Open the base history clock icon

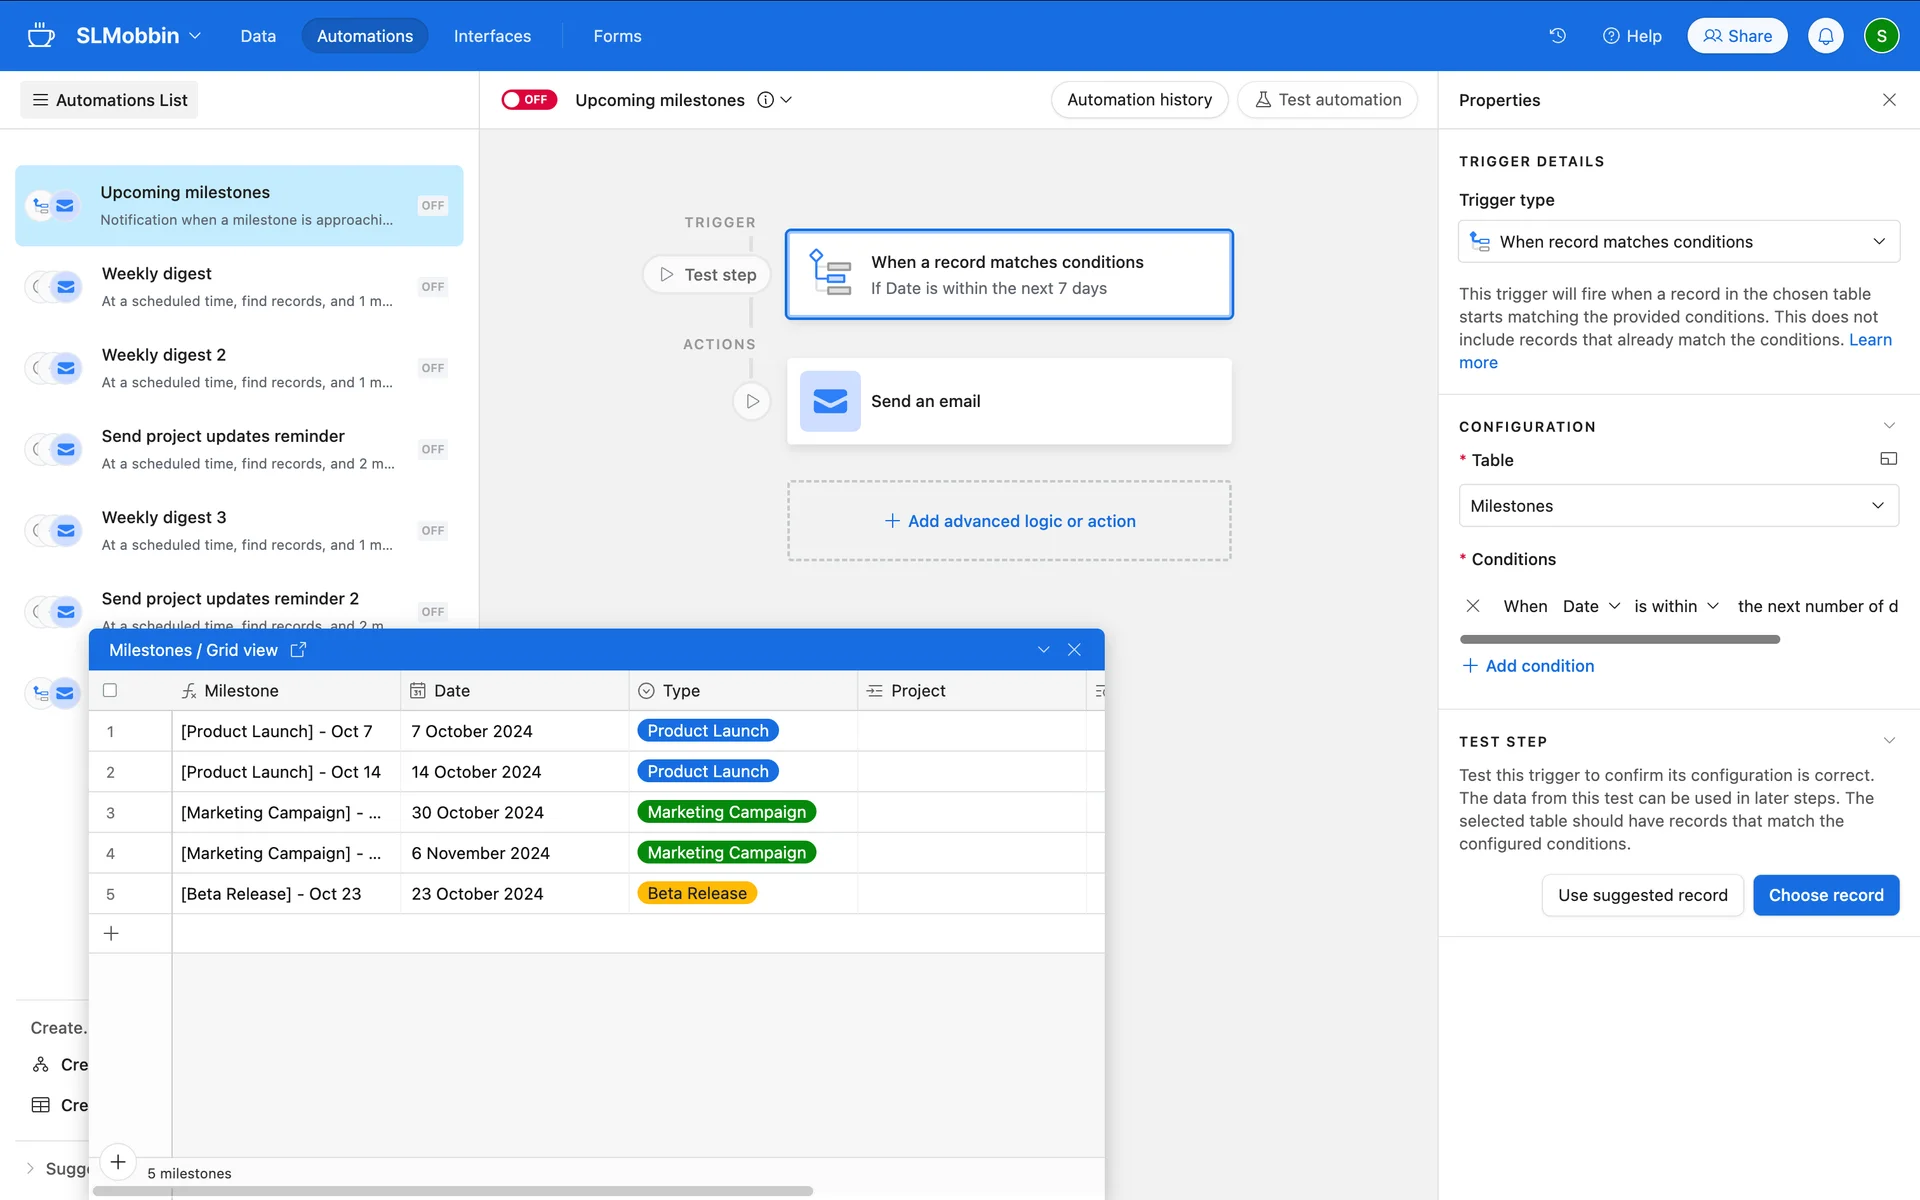[1557, 36]
